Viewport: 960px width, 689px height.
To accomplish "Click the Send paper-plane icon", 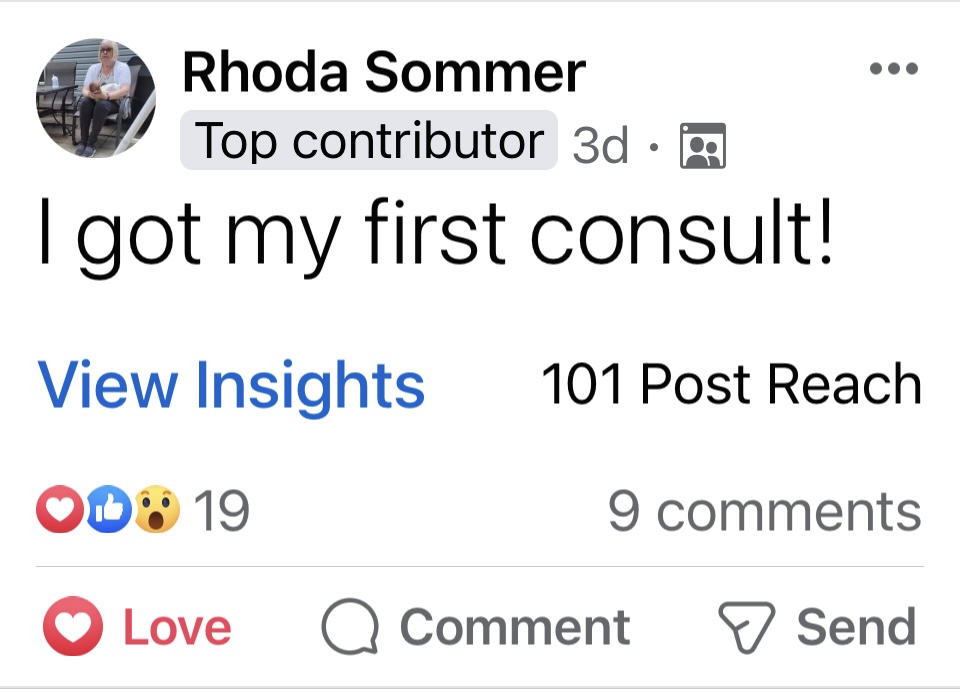I will (x=746, y=627).
